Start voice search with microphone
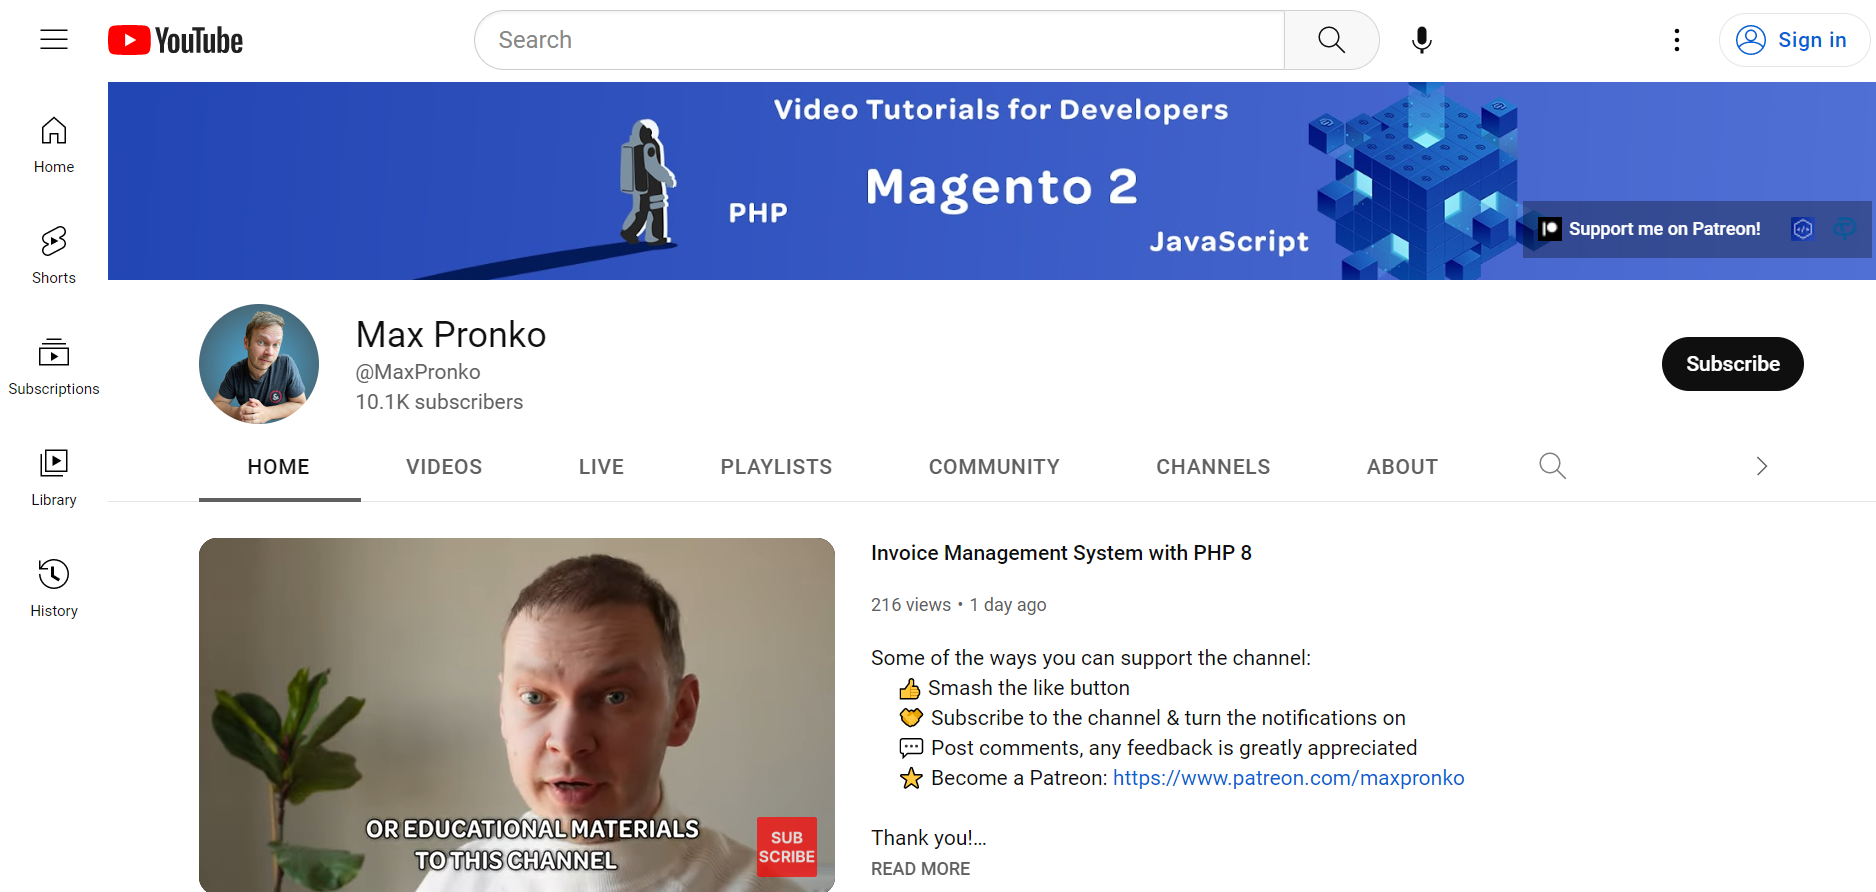 coord(1421,40)
